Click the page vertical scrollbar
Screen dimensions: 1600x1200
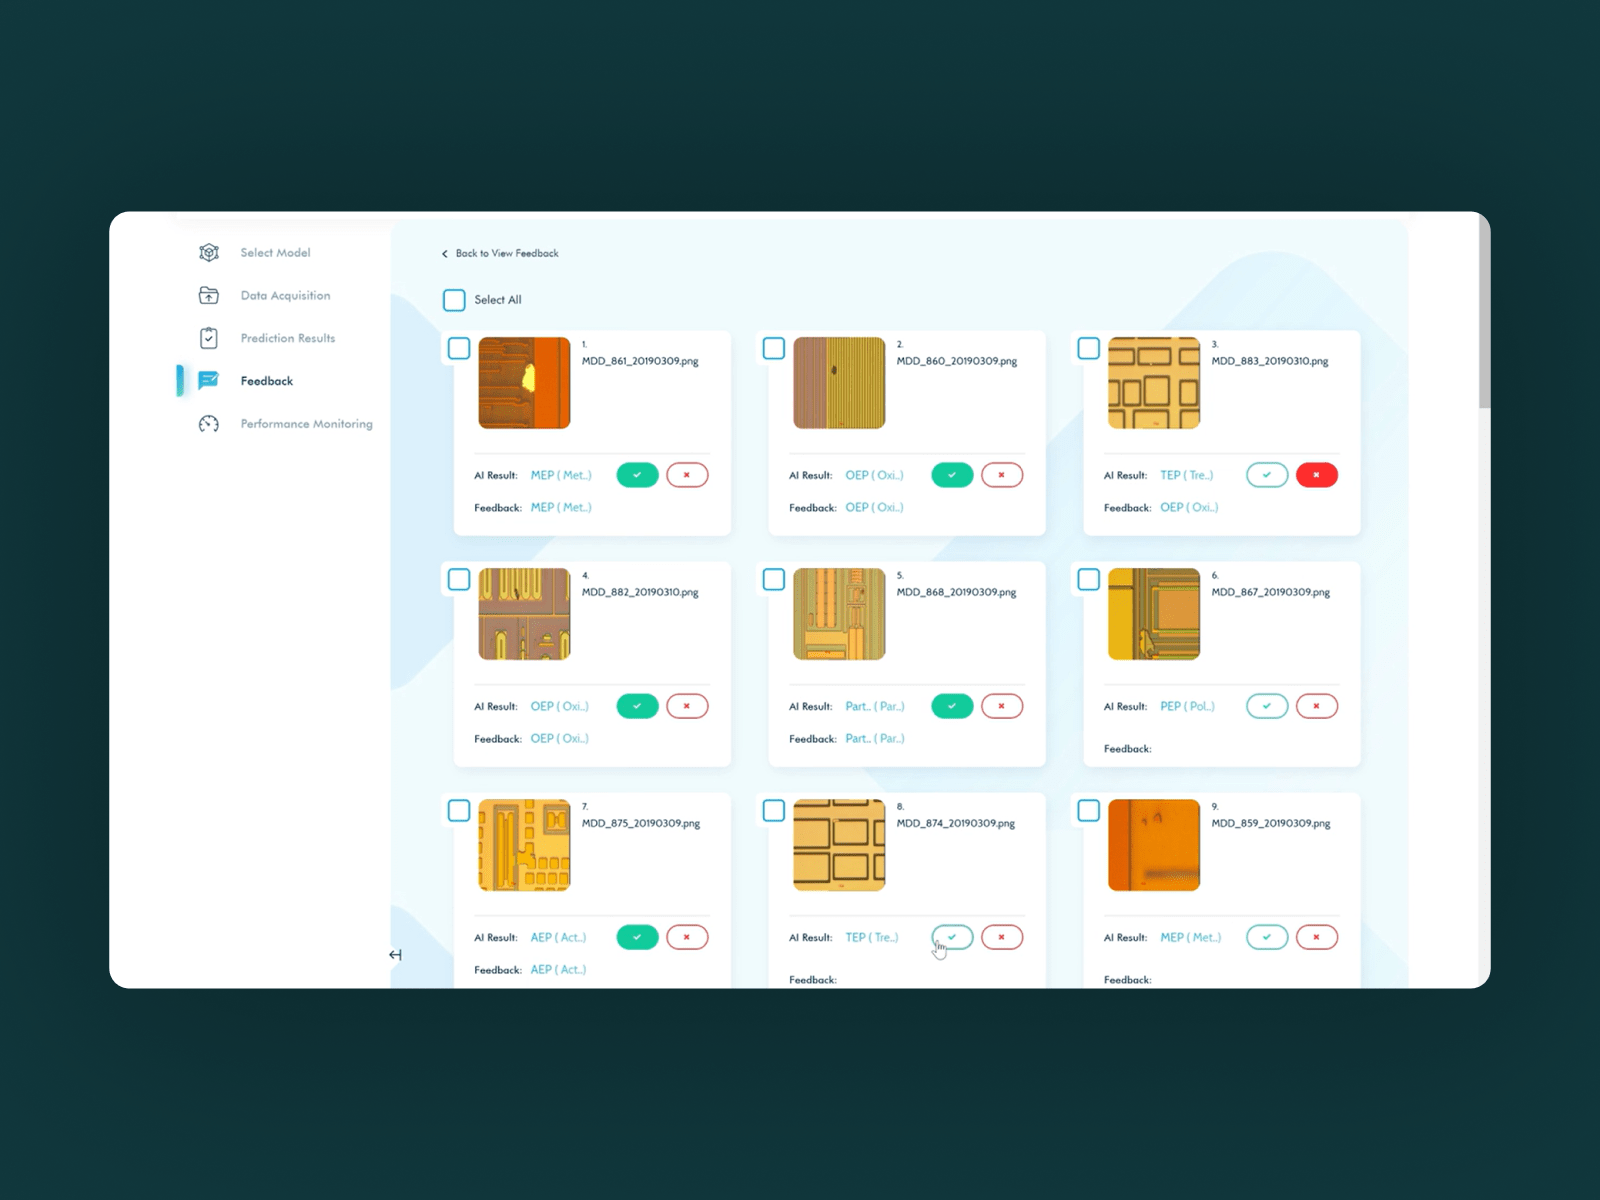tap(1484, 312)
